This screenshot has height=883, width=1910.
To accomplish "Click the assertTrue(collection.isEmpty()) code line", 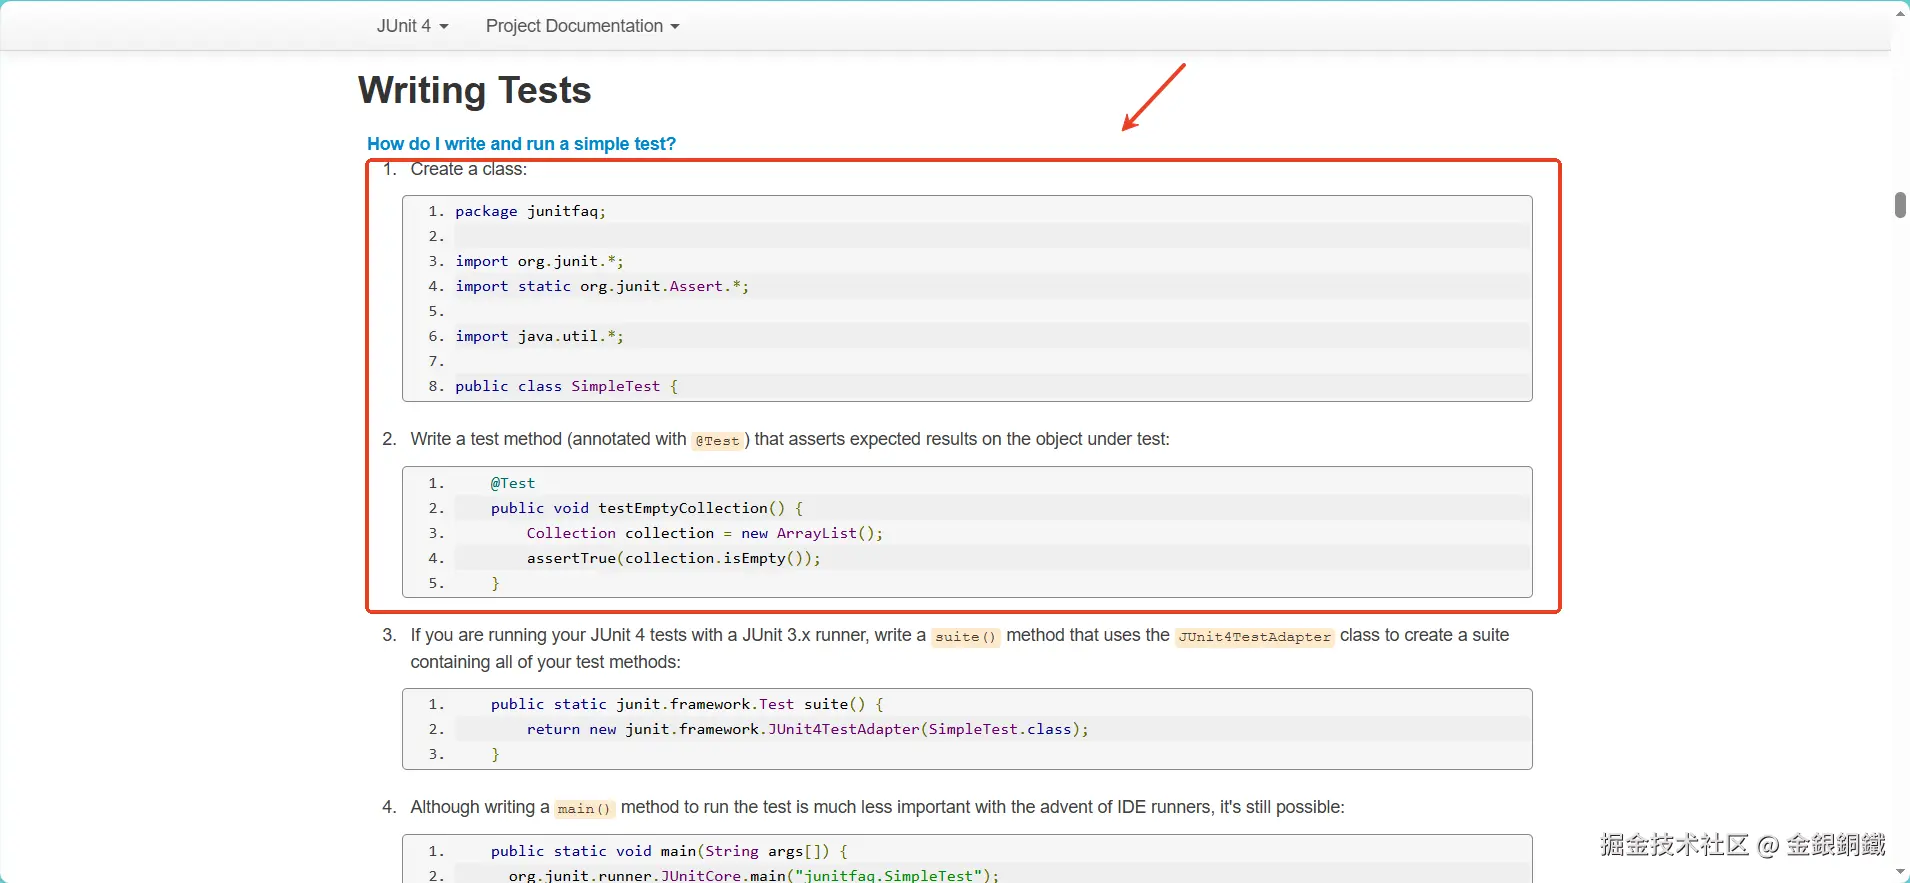I will click(673, 558).
